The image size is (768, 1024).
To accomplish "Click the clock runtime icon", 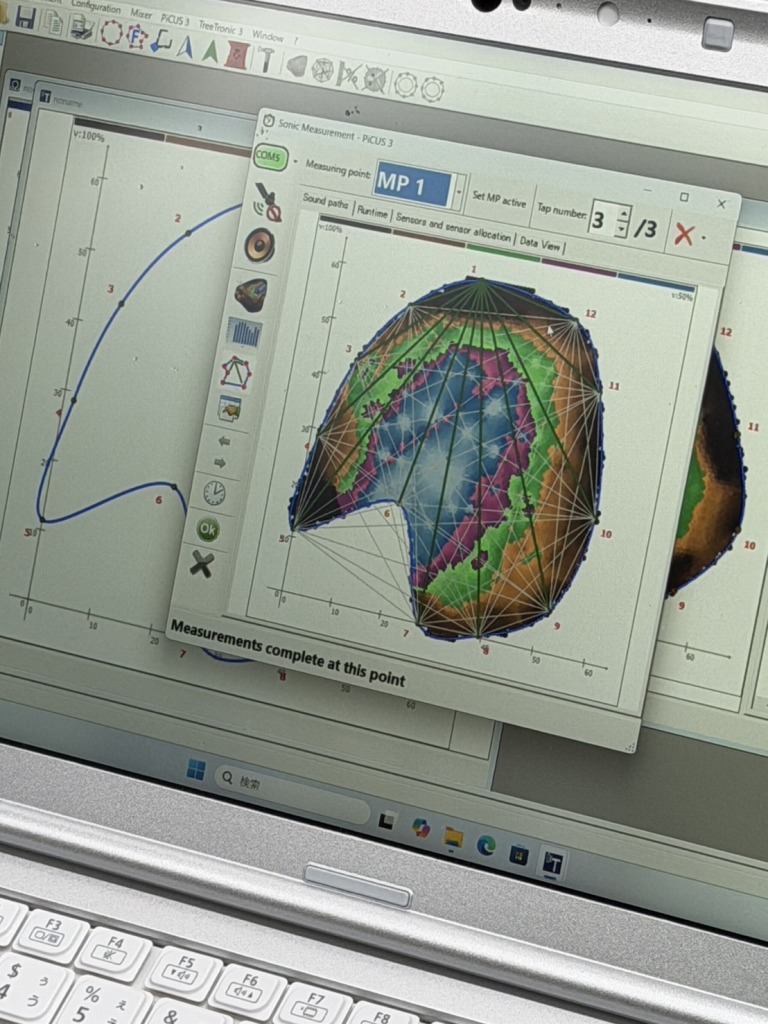I will (214, 493).
